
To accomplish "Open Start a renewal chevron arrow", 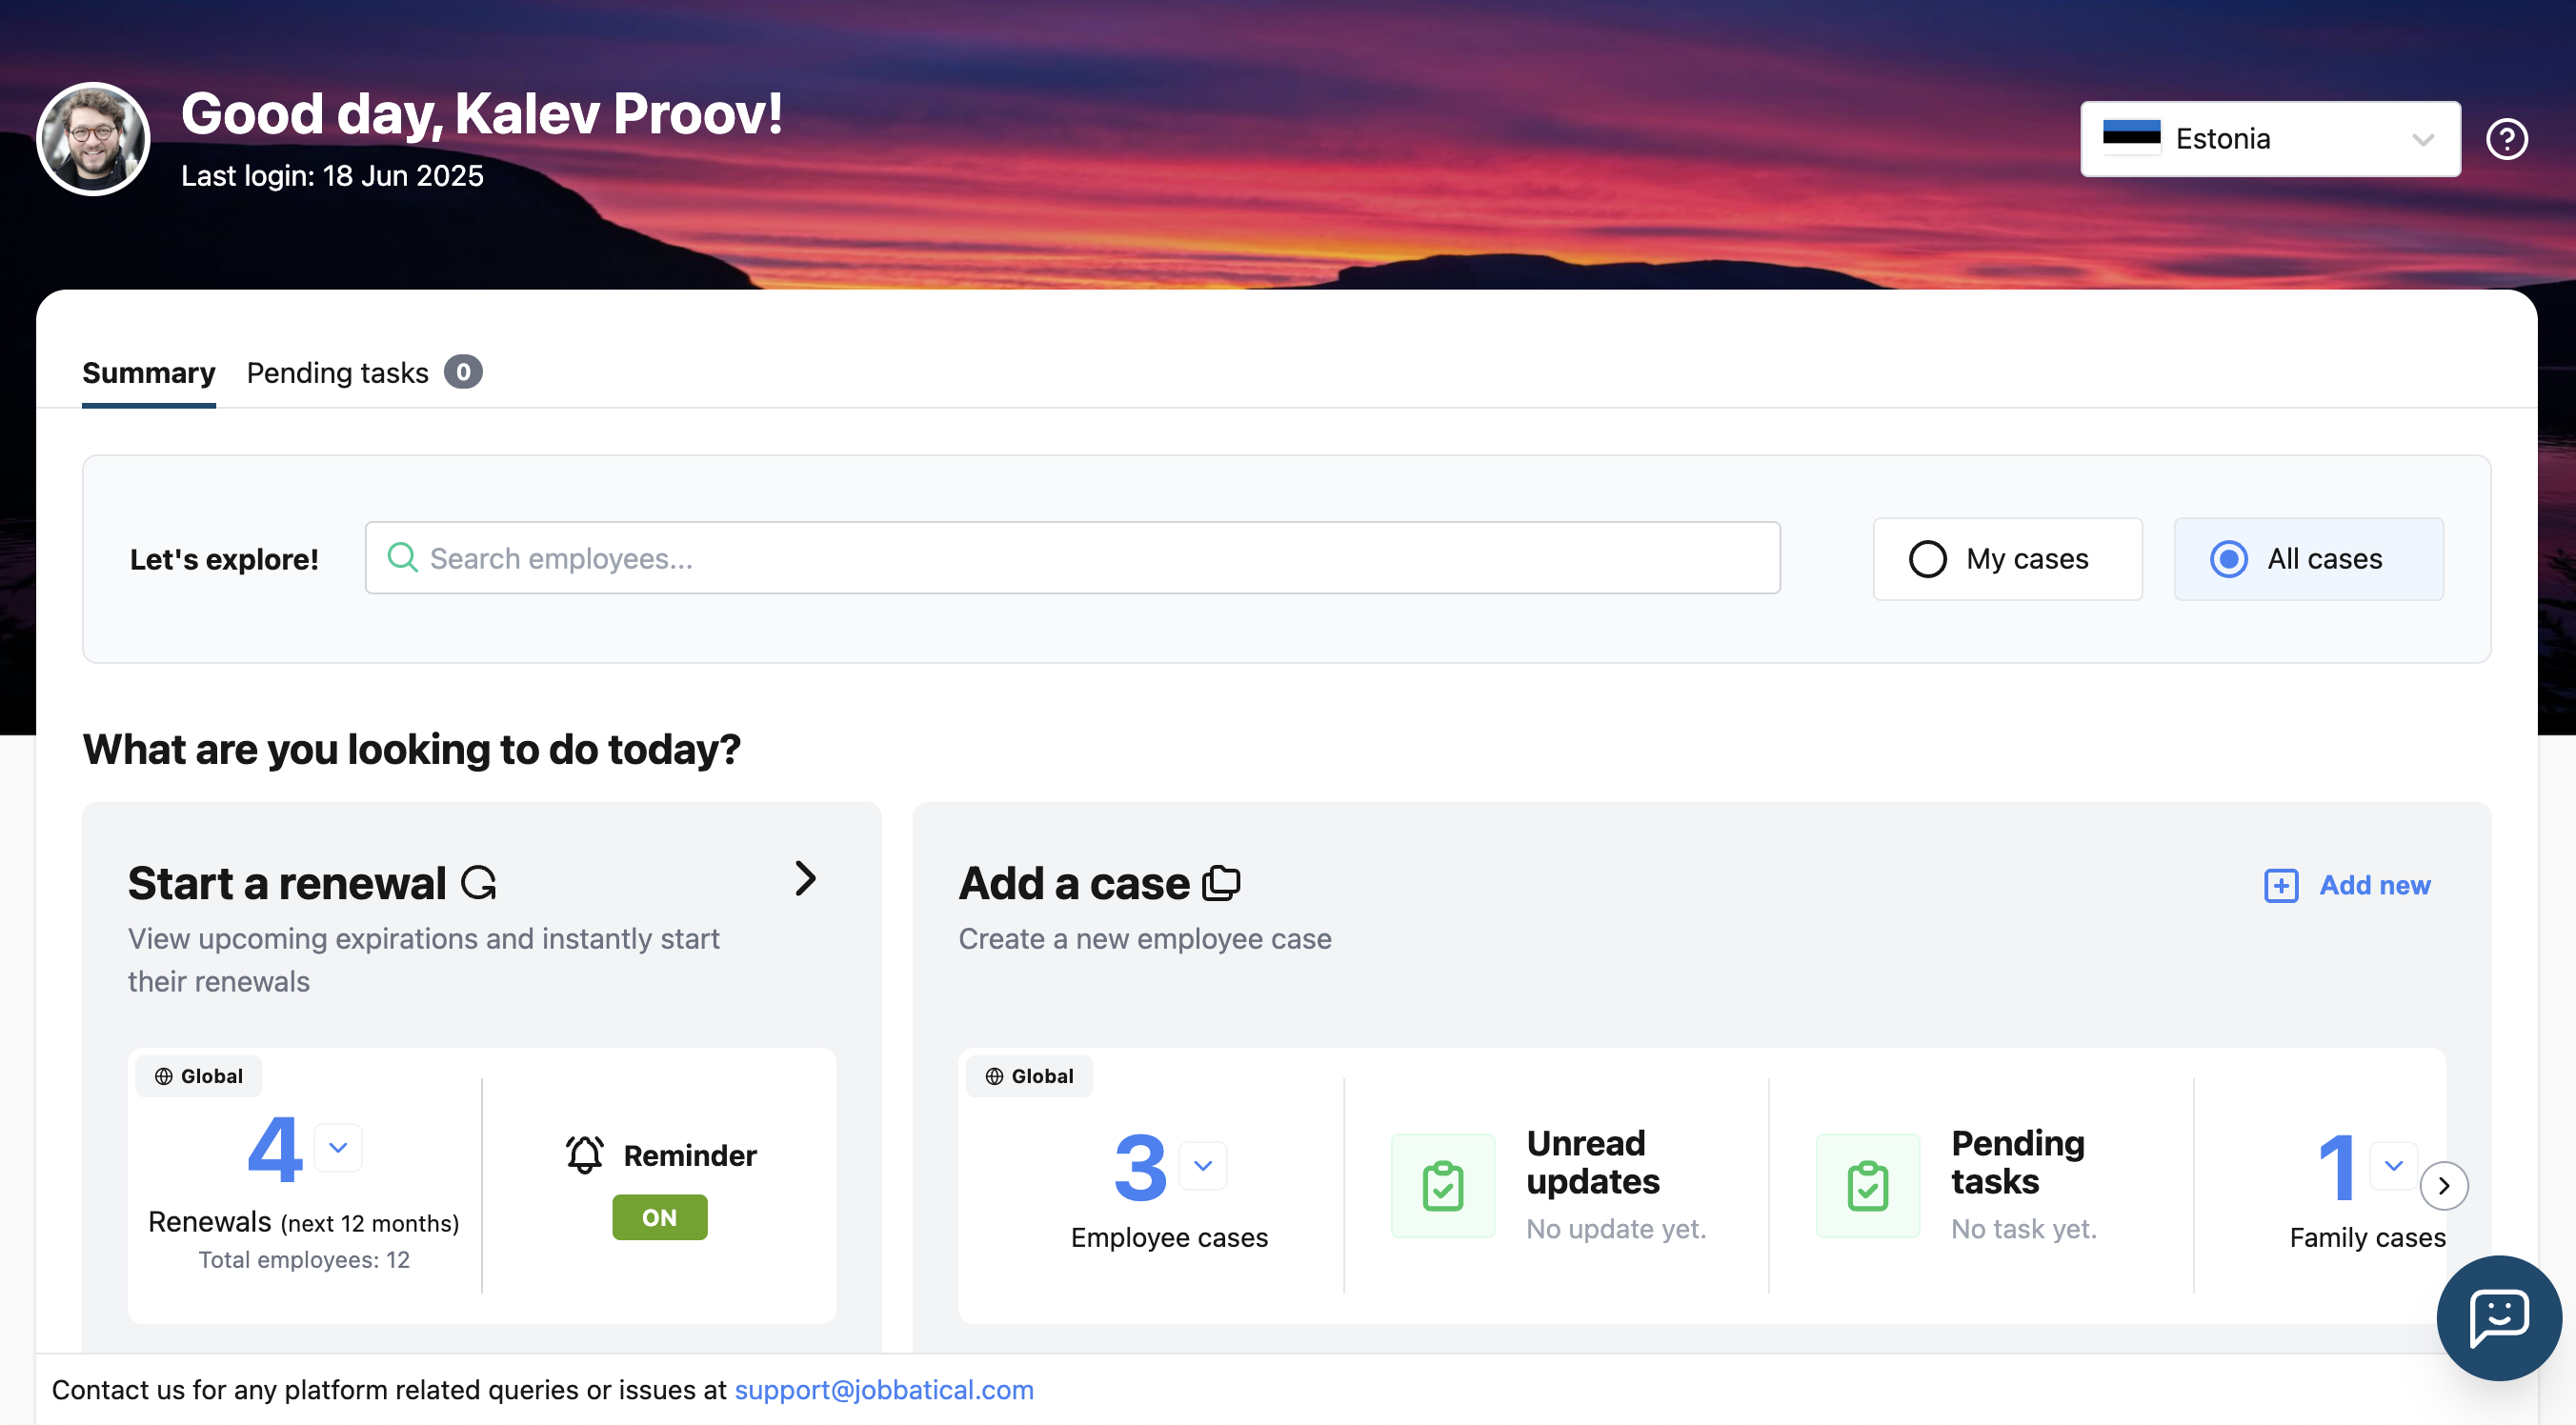I will 805,878.
